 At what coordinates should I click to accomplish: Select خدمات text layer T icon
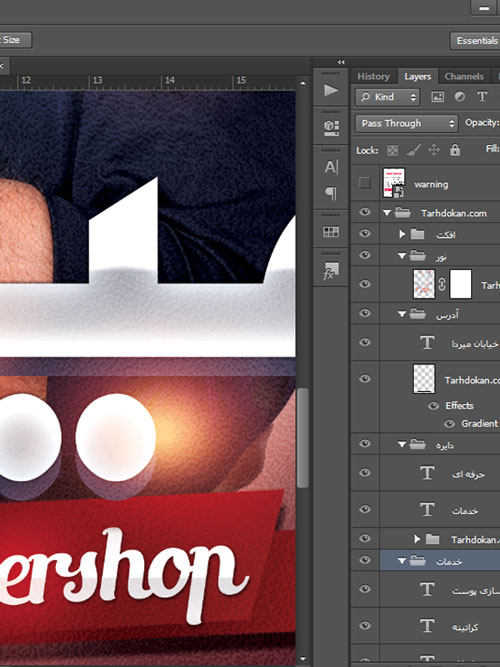(427, 510)
